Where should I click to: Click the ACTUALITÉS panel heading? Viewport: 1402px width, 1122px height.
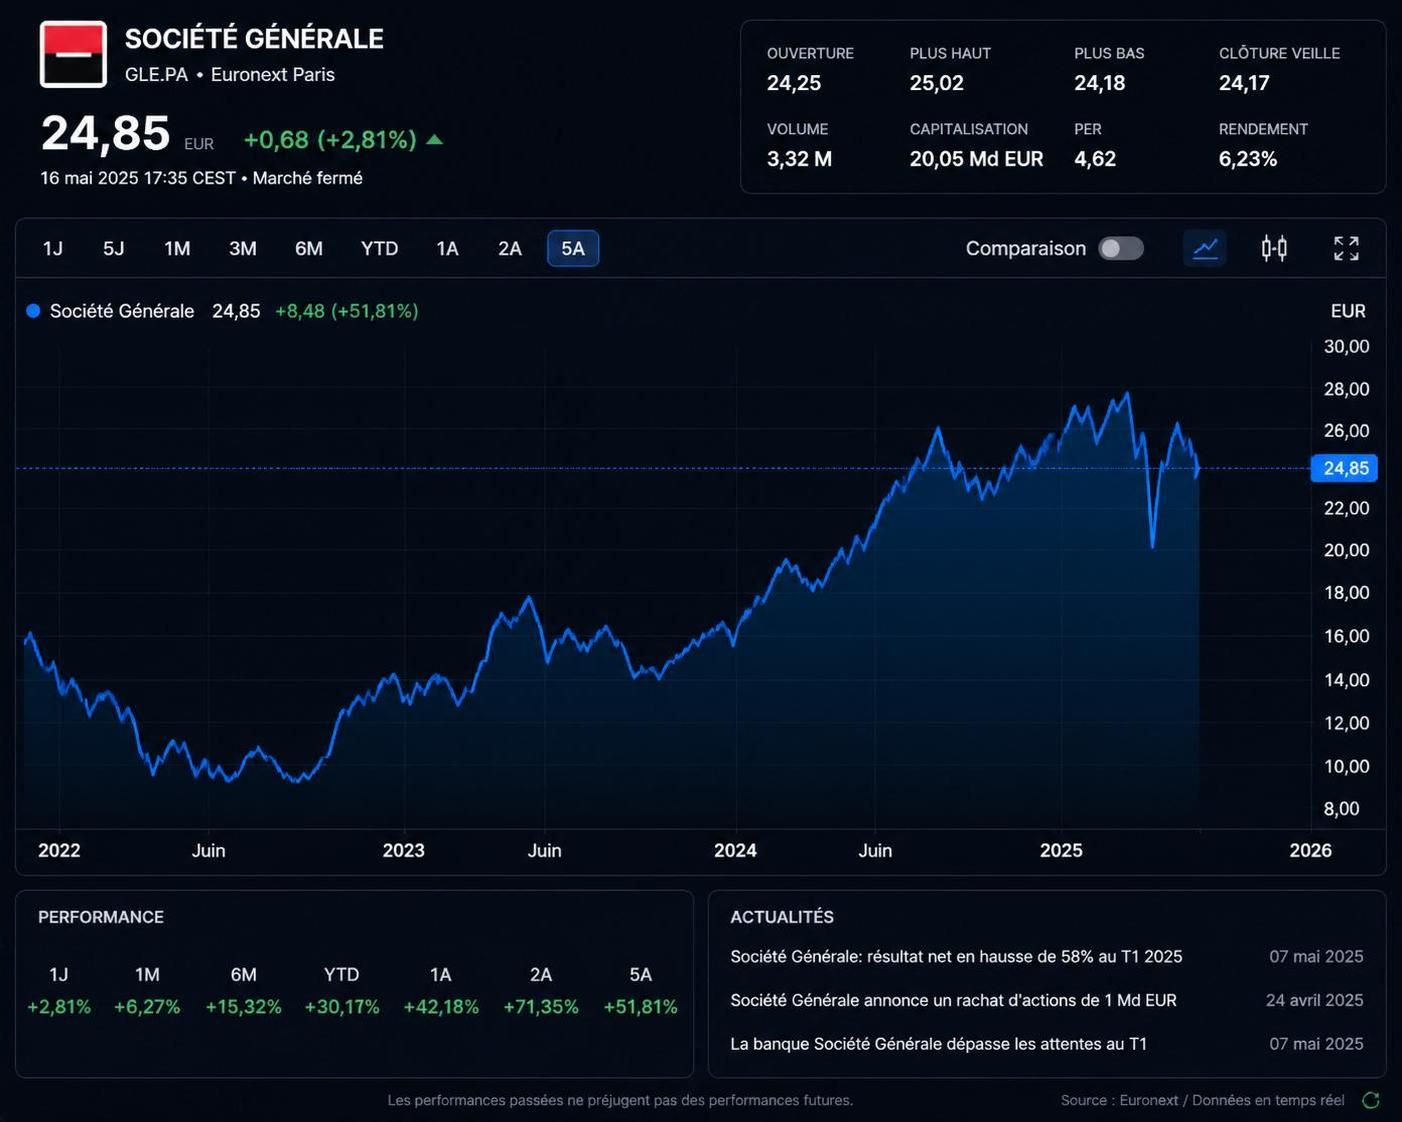782,917
